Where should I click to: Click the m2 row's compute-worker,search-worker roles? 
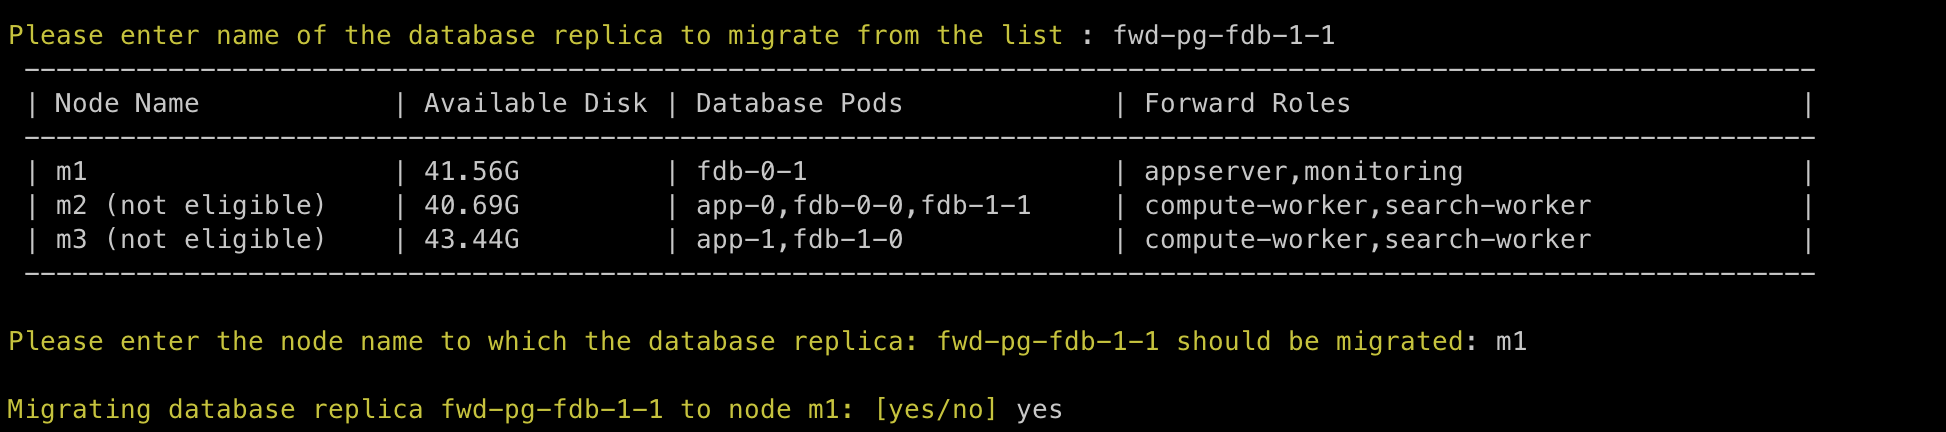[x=1367, y=206]
